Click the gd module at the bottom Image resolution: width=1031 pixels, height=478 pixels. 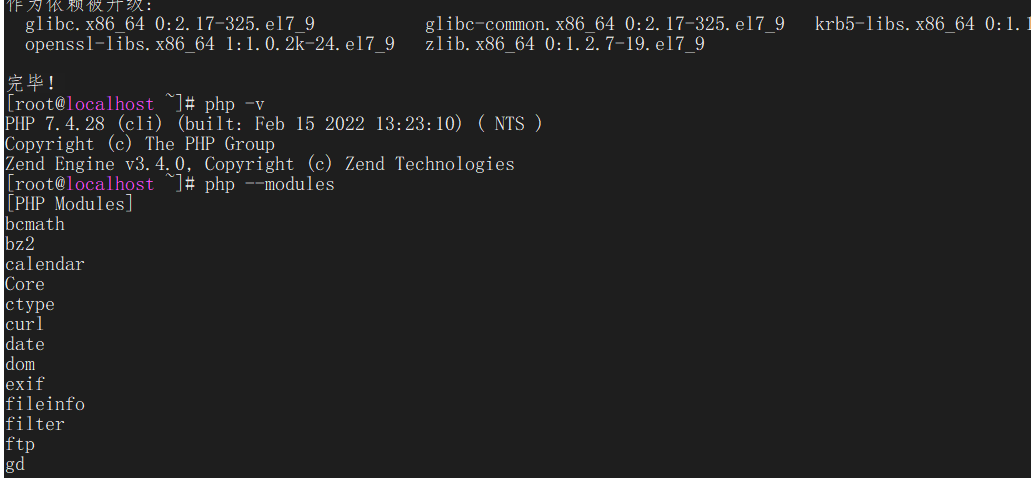click(15, 464)
